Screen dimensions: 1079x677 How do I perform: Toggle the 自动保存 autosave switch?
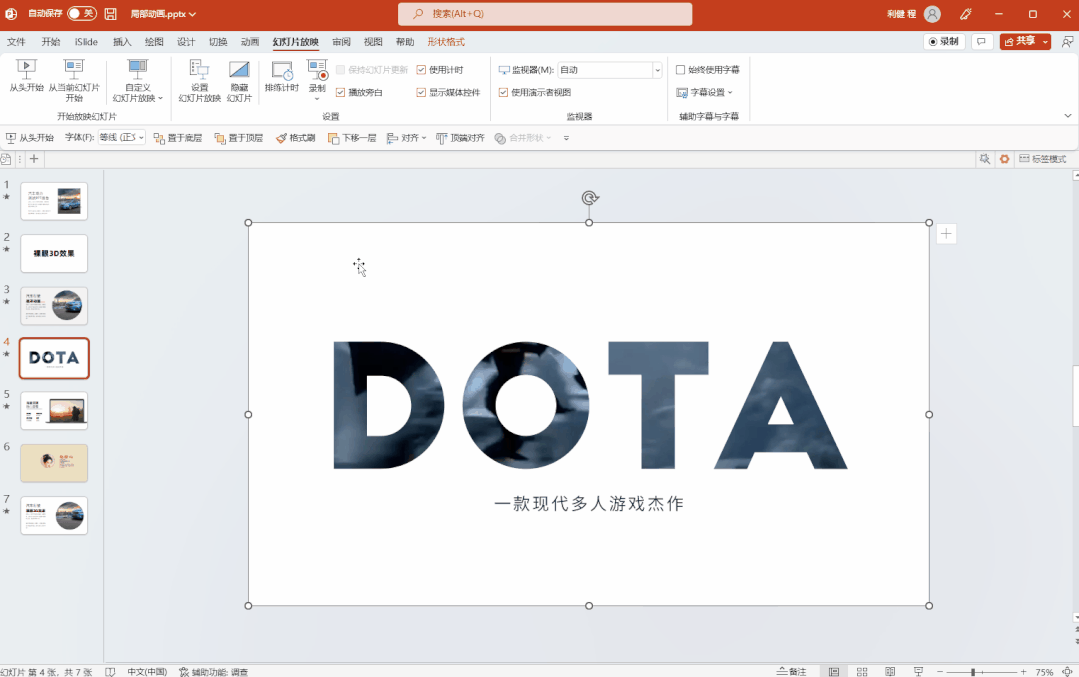pyautogui.click(x=81, y=14)
